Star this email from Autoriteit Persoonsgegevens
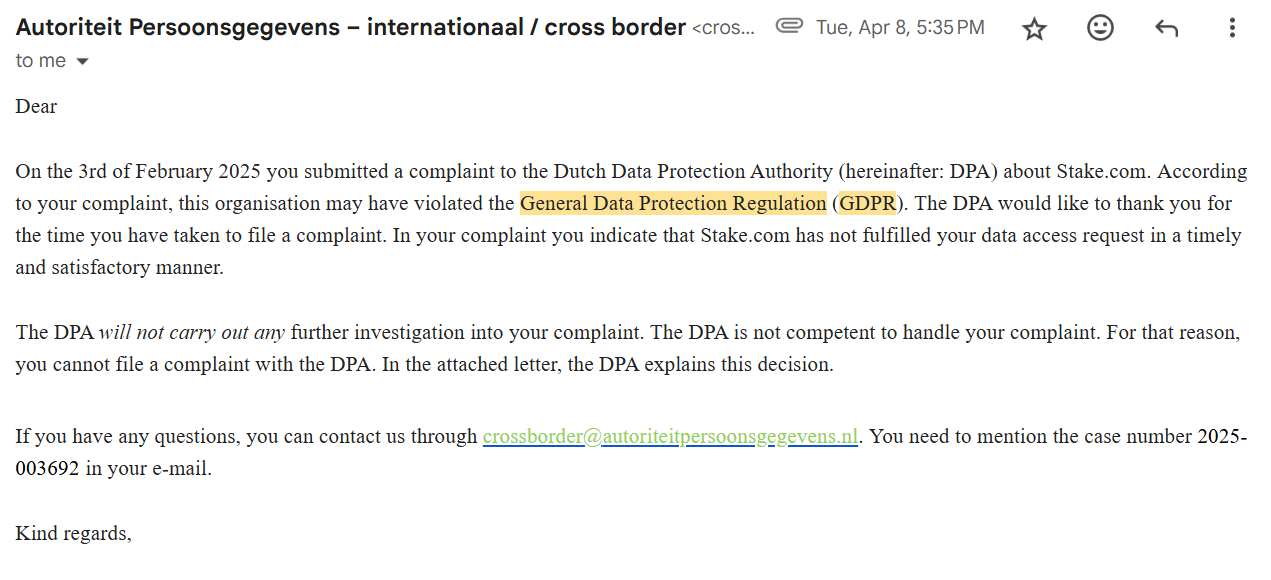1271x580 pixels. click(x=1034, y=29)
